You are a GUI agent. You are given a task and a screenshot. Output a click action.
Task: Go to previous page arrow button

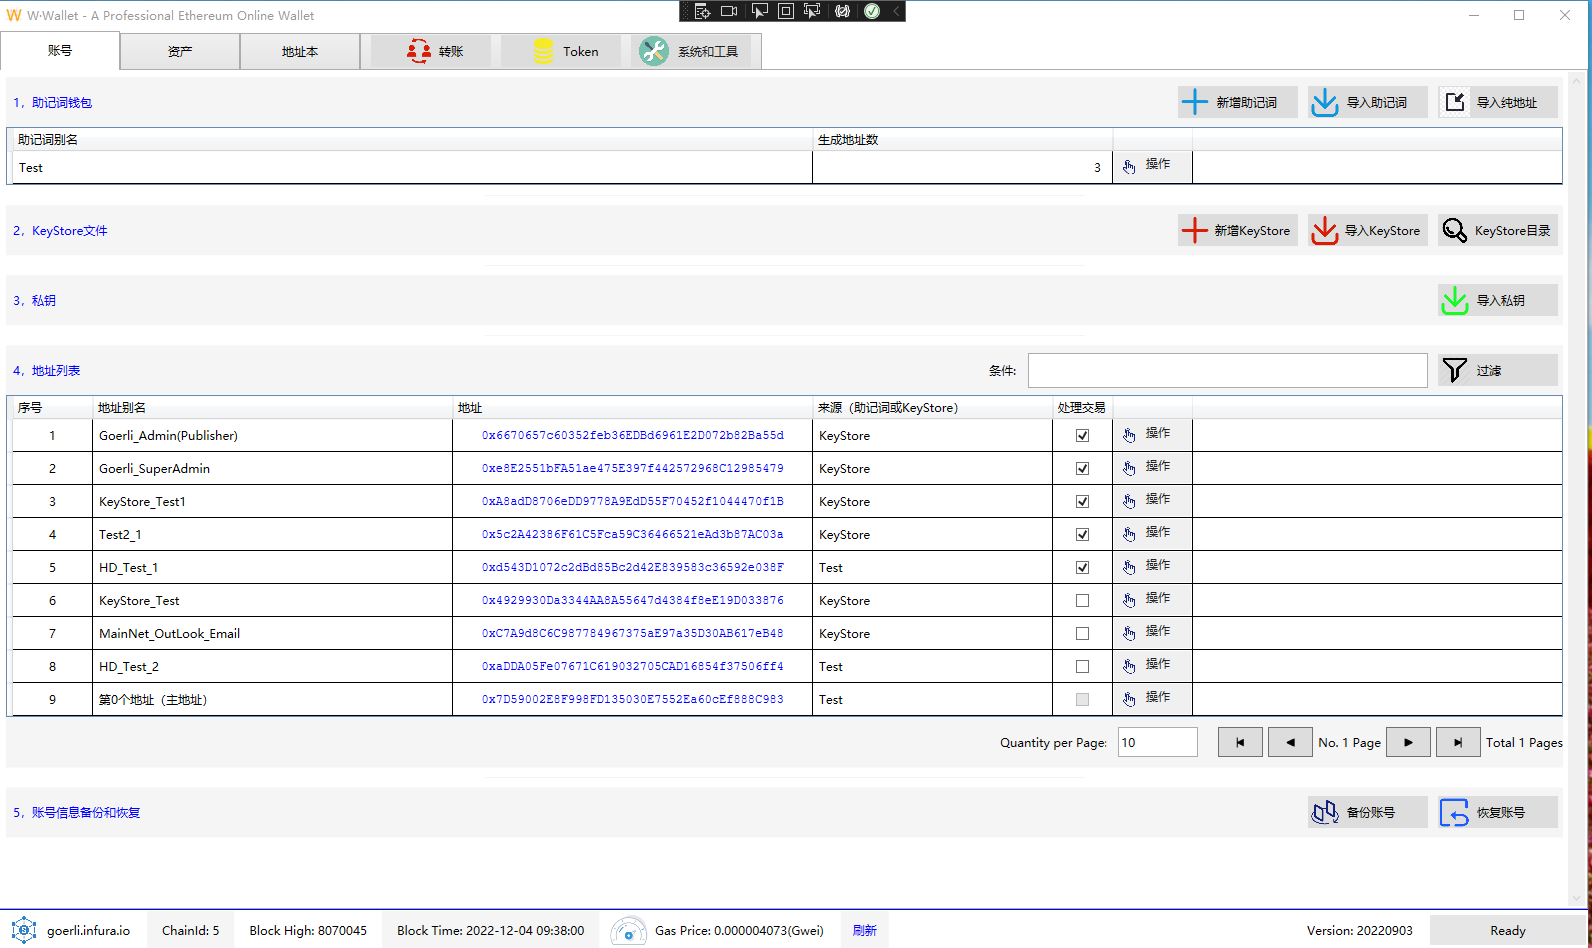(x=1290, y=742)
